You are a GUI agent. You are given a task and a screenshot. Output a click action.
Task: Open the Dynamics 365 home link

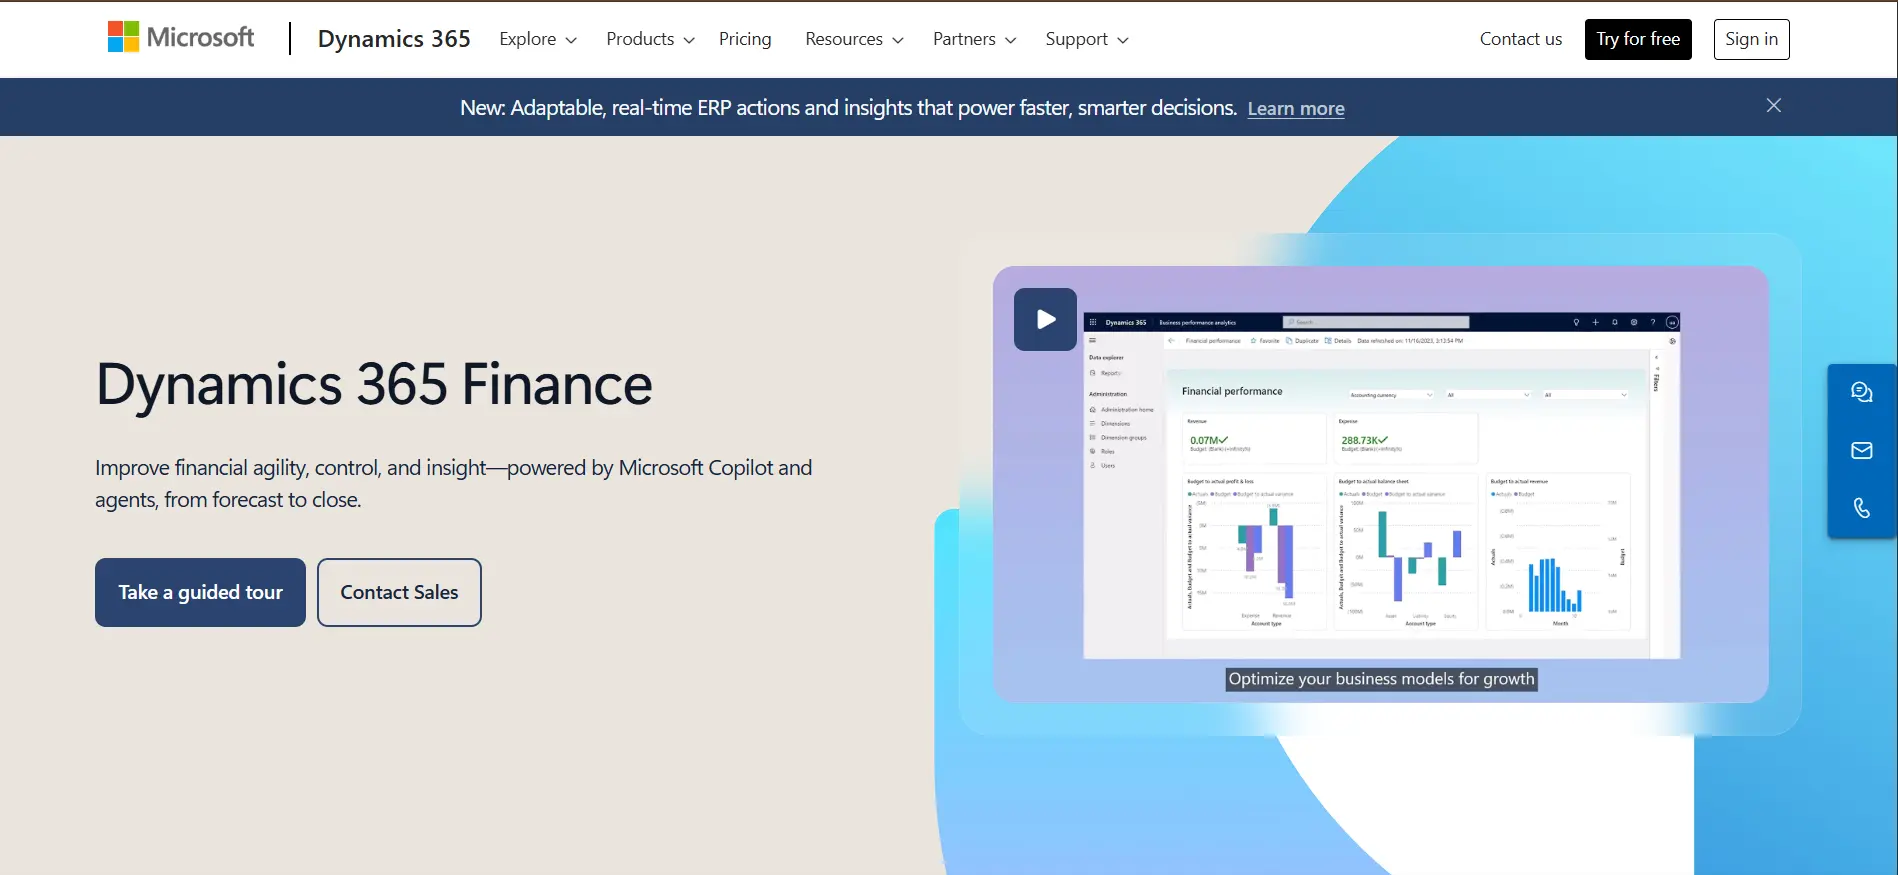coord(394,39)
